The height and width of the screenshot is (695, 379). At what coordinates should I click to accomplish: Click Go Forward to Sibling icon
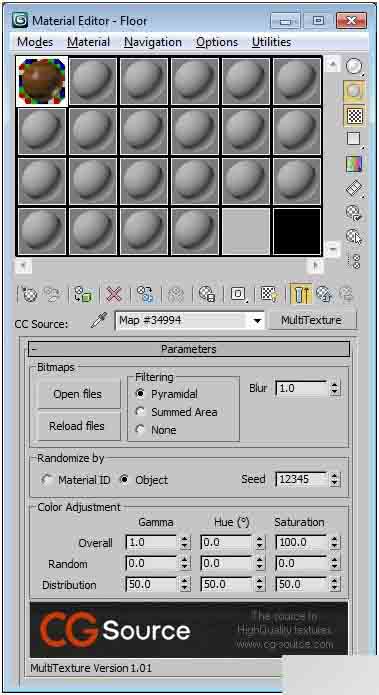pos(346,294)
